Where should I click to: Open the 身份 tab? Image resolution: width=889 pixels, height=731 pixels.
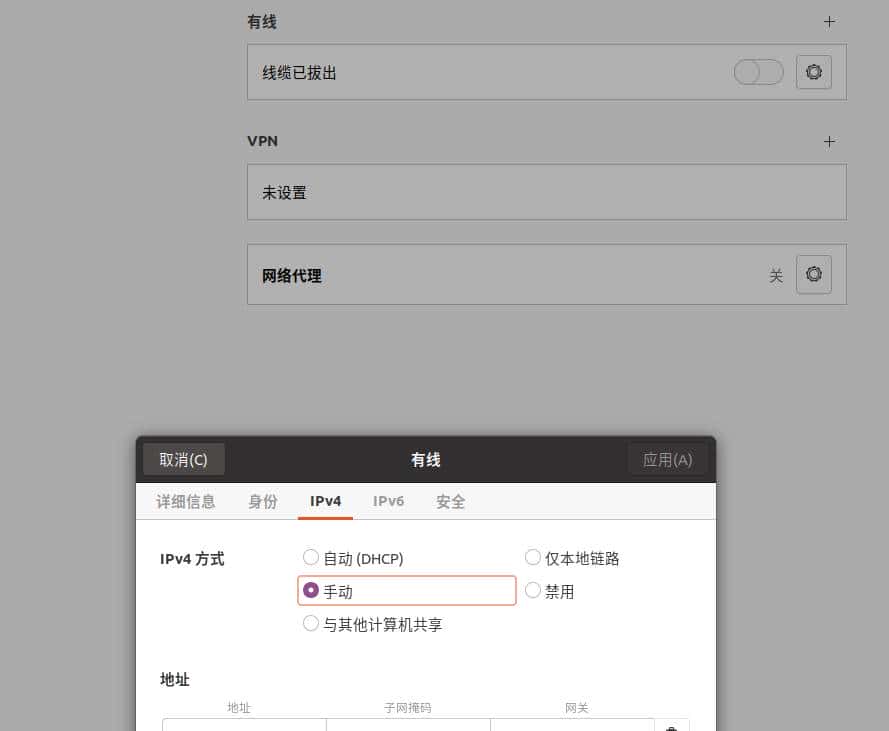262,501
